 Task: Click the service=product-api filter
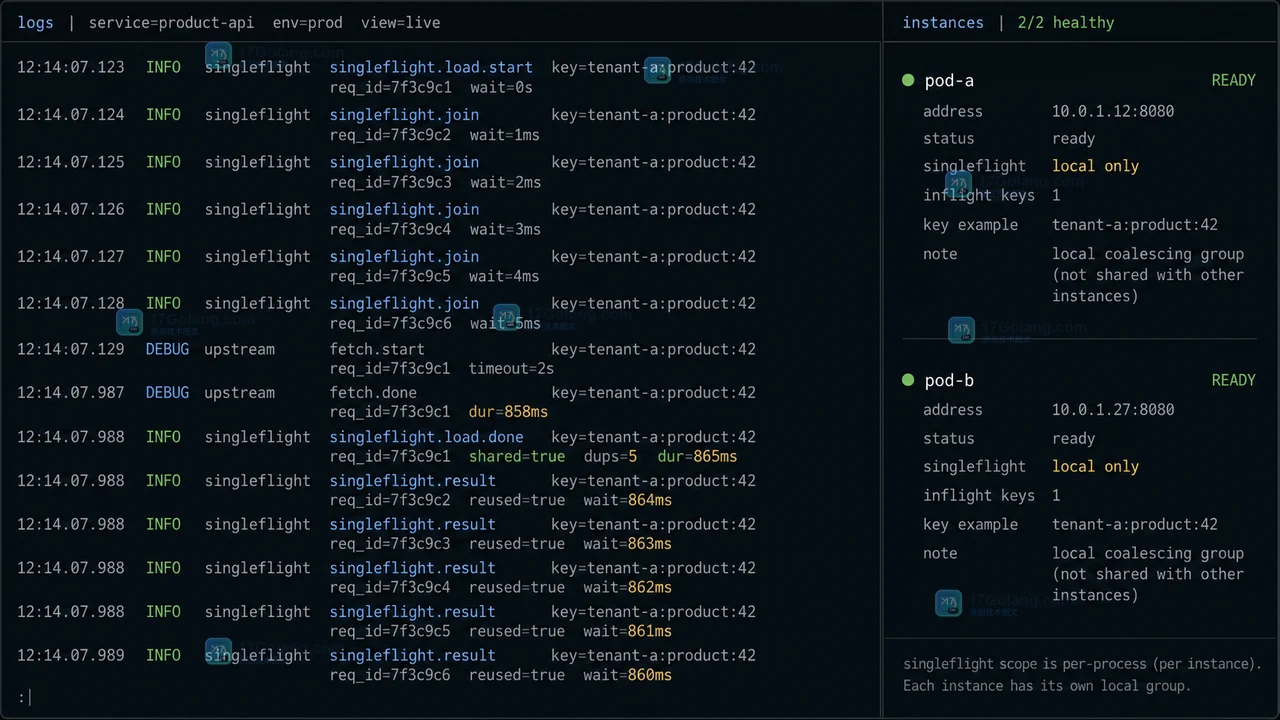(171, 22)
